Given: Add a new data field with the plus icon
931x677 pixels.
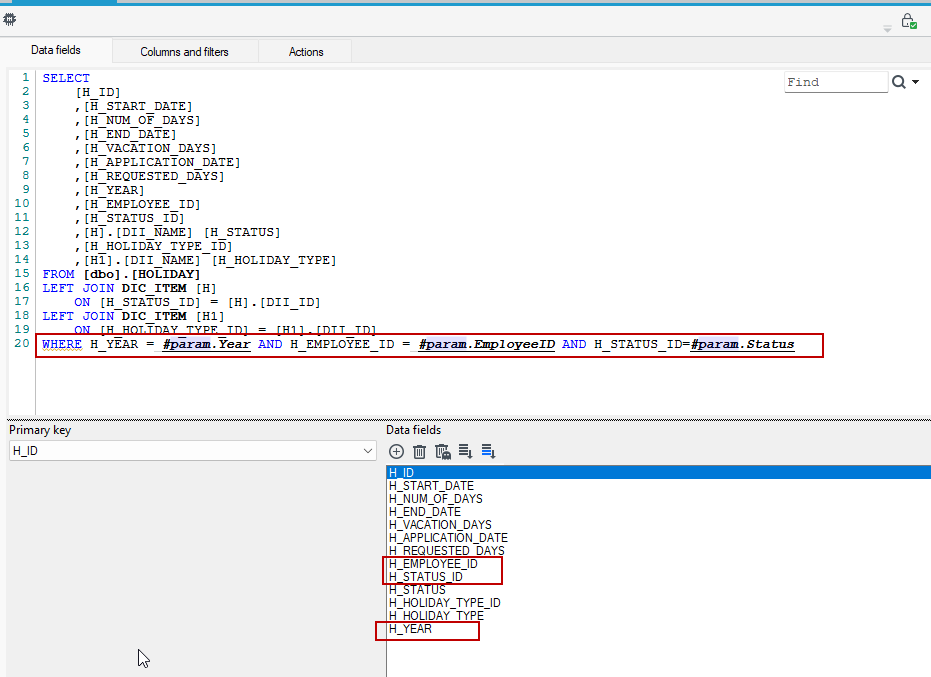Looking at the screenshot, I should coord(396,452).
